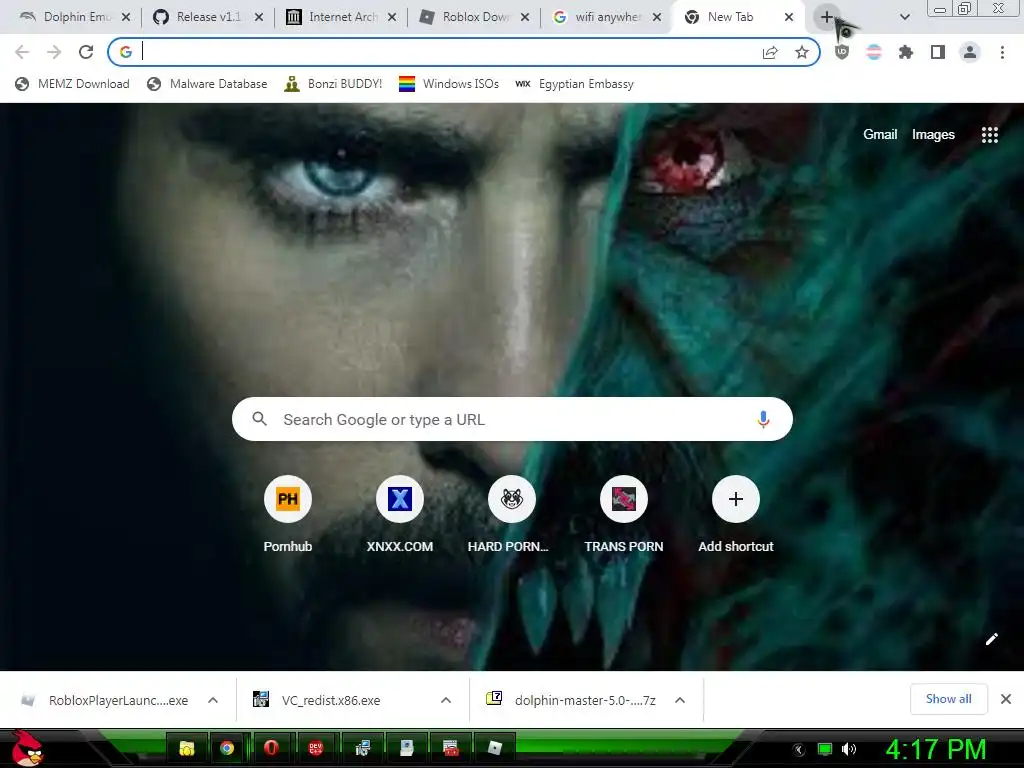Close the Roblox Download tab
Viewport: 1024px width, 768px height.
coord(525,18)
